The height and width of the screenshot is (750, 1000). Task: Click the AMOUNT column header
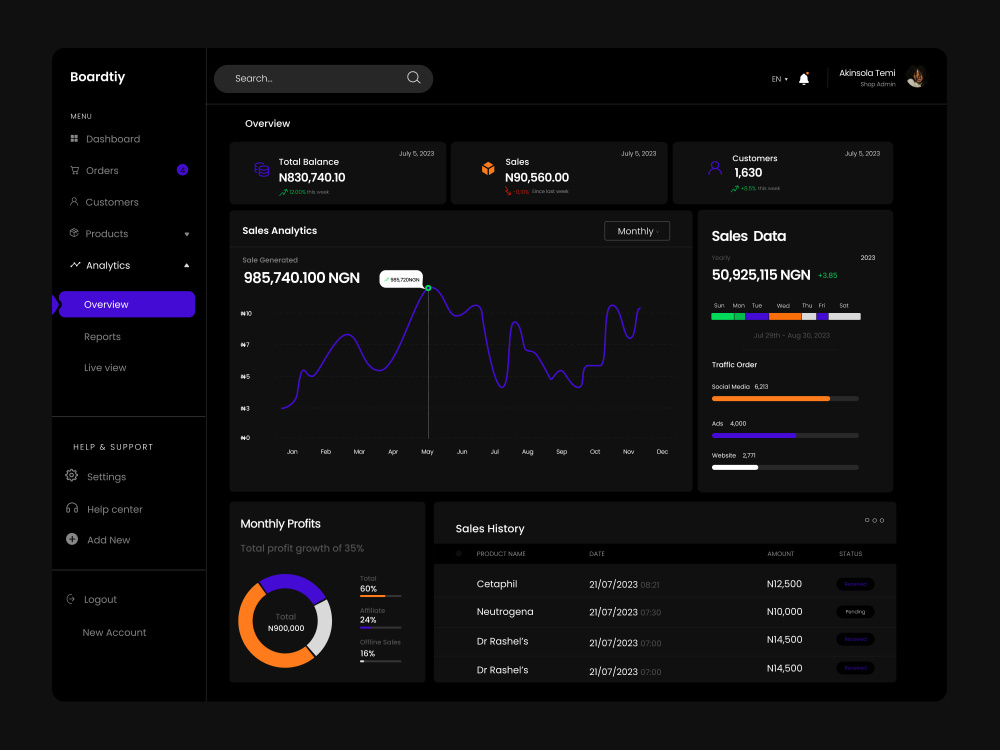click(781, 554)
